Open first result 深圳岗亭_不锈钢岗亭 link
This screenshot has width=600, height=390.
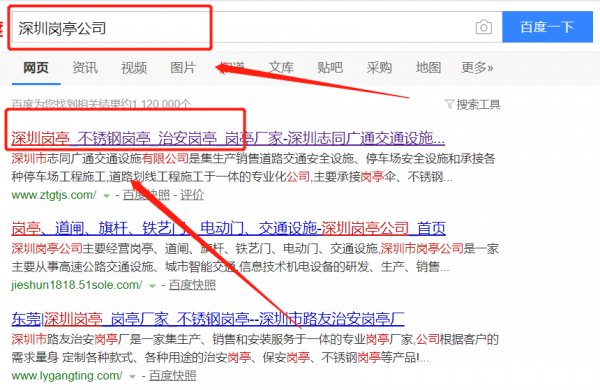(228, 138)
